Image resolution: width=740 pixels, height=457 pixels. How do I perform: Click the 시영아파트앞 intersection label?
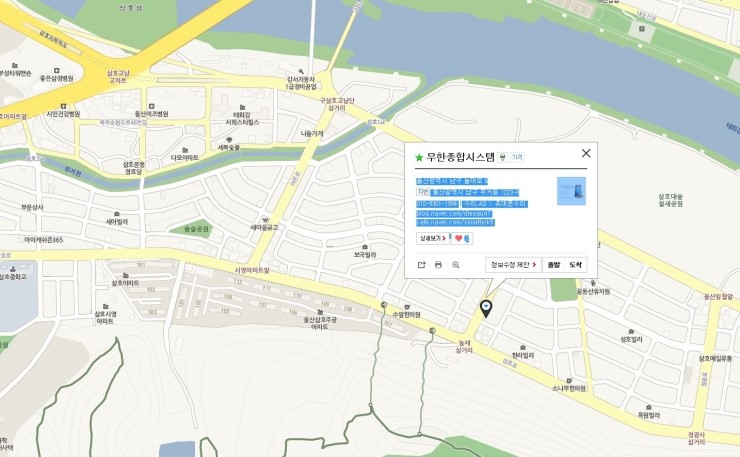tap(252, 270)
